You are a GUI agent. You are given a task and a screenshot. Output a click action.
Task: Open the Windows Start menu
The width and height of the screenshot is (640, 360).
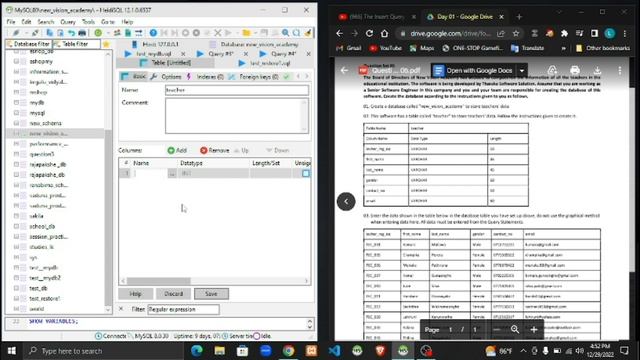(x=12, y=351)
